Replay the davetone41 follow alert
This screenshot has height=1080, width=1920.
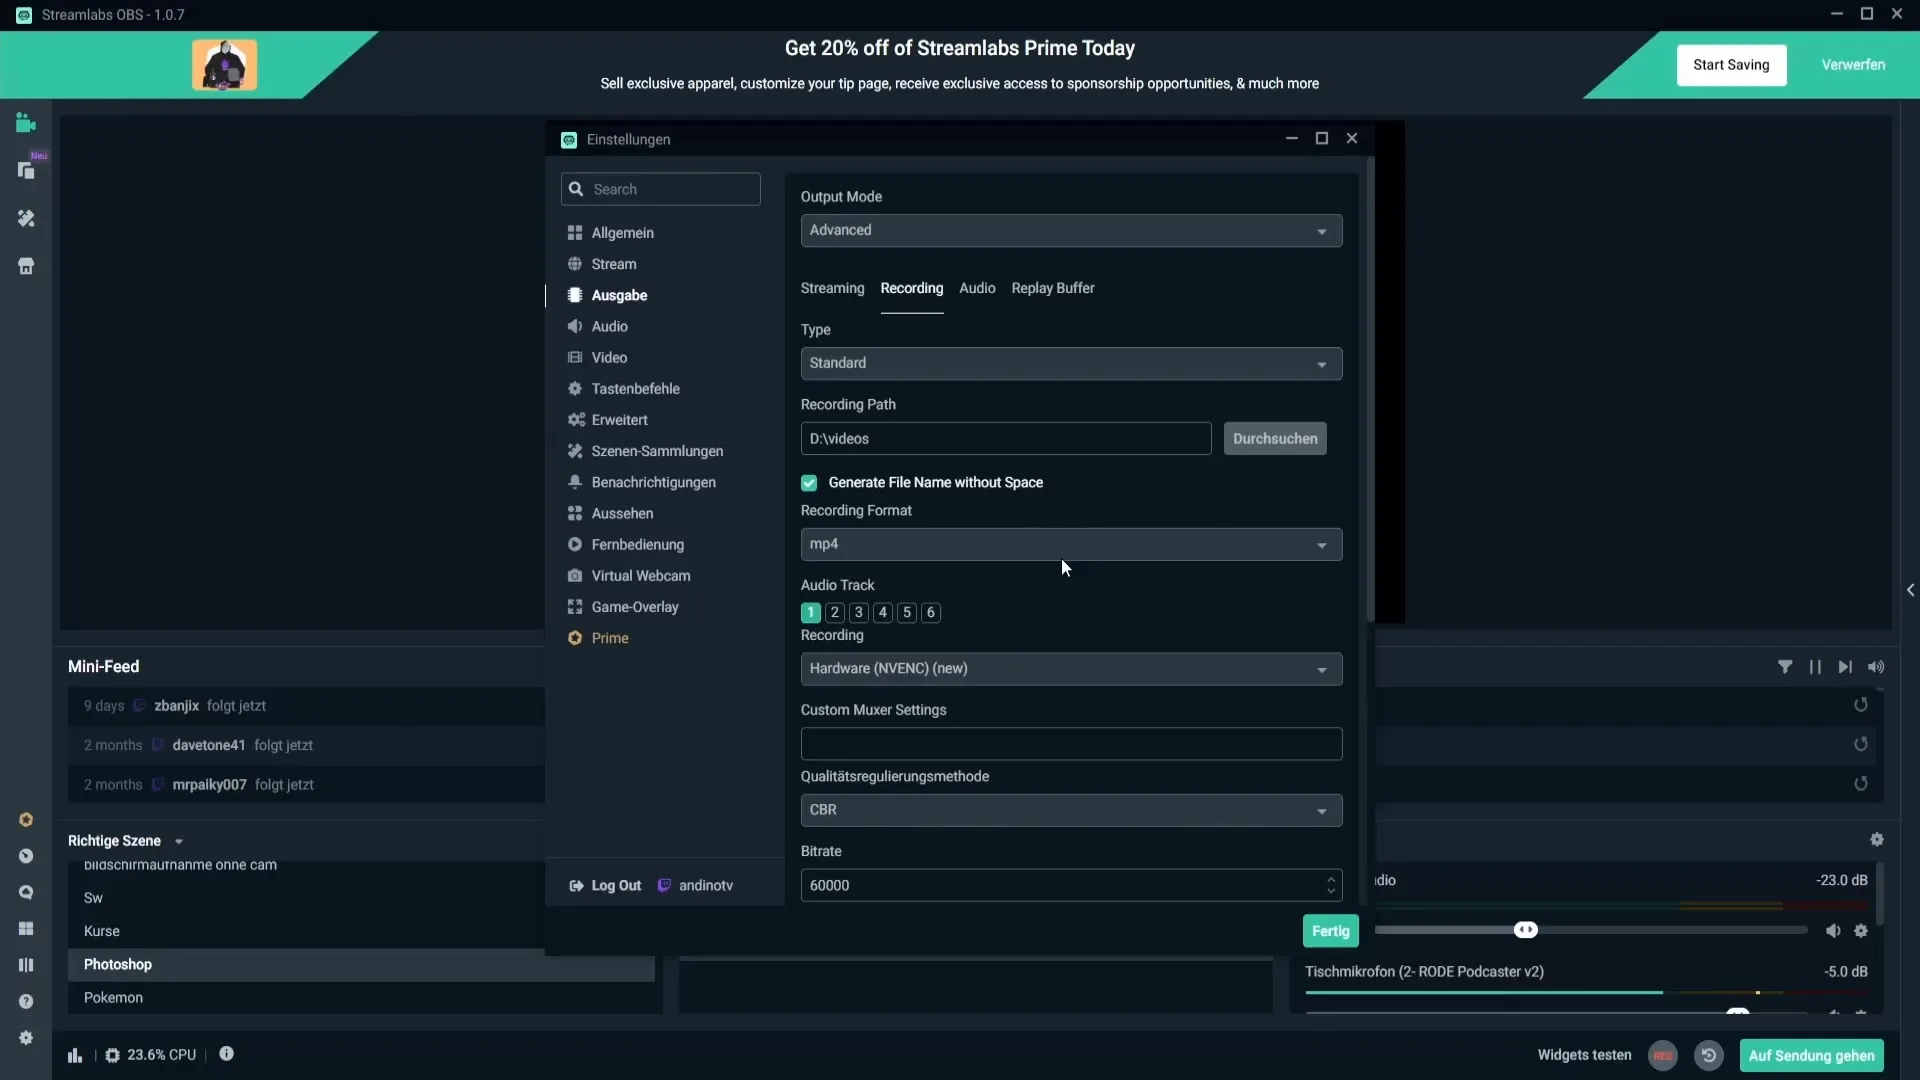point(1861,744)
